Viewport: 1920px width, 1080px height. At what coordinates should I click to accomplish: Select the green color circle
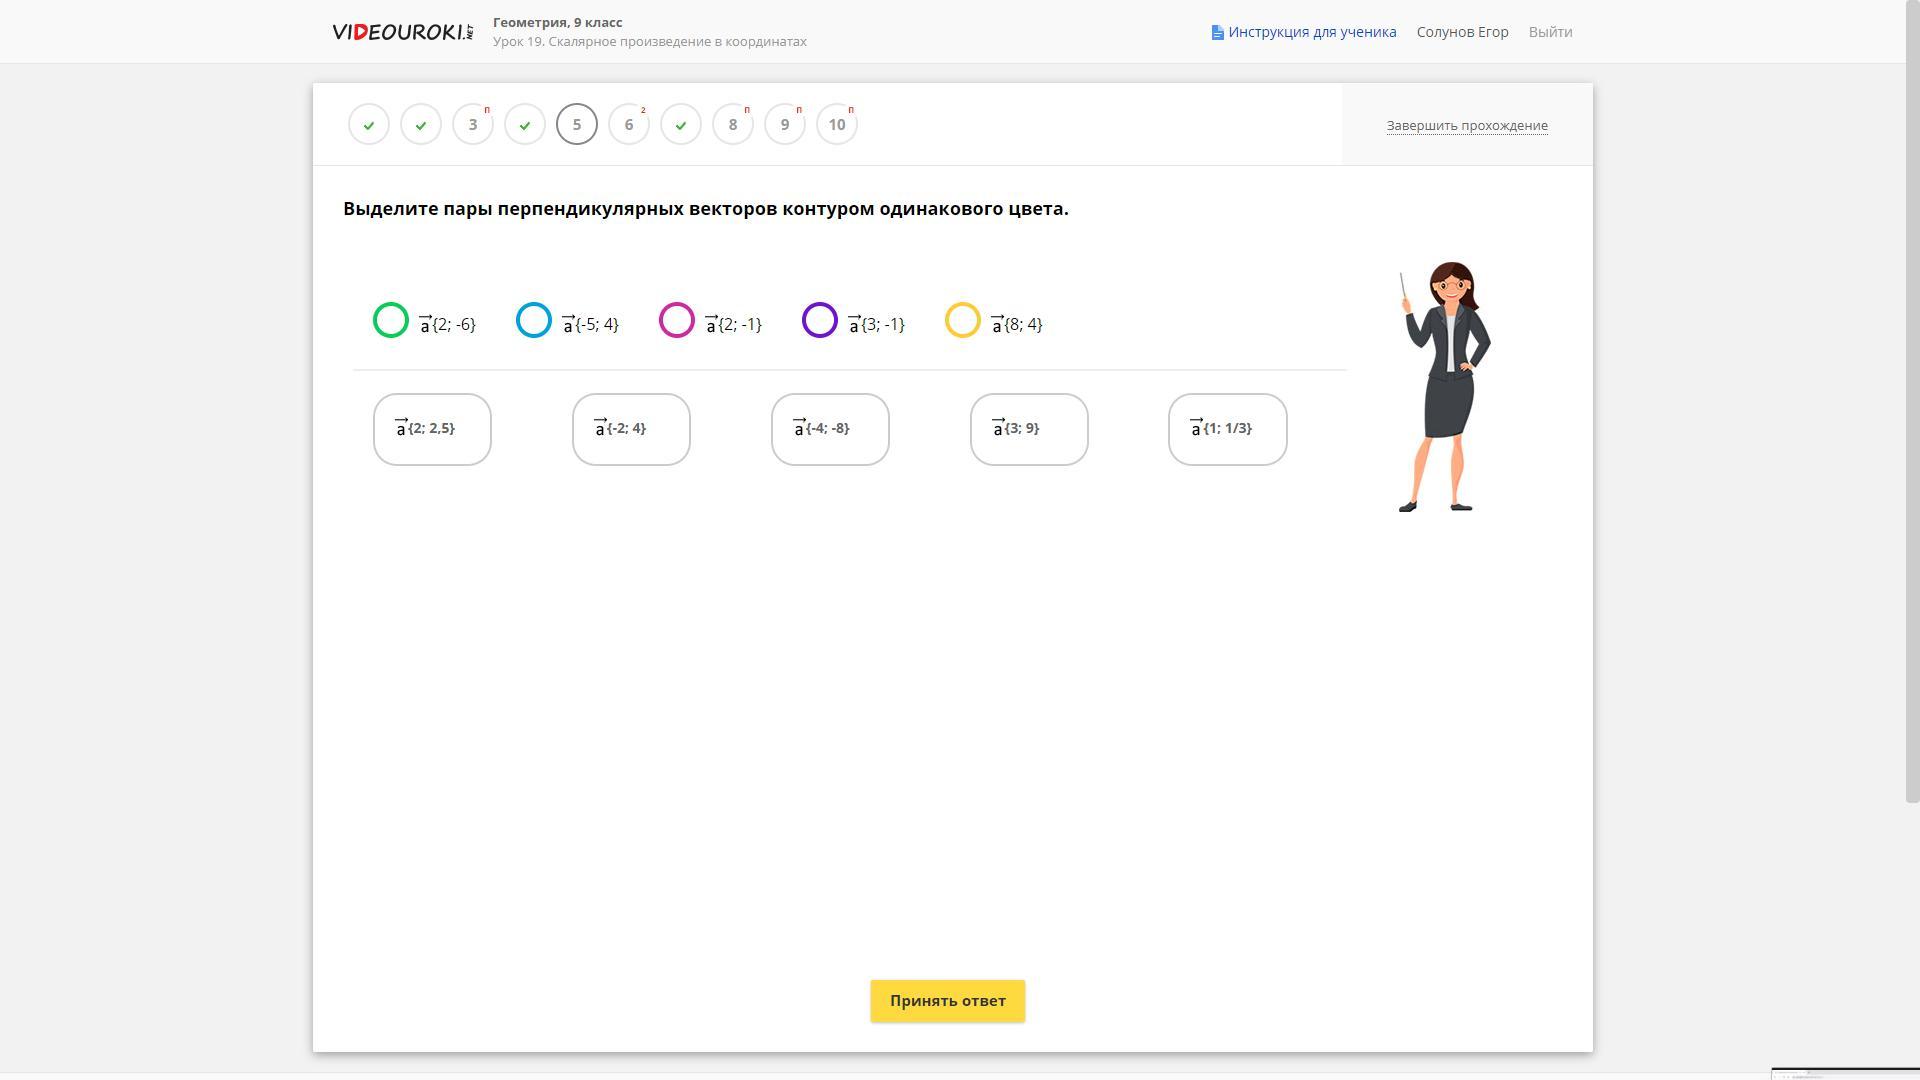coord(391,320)
